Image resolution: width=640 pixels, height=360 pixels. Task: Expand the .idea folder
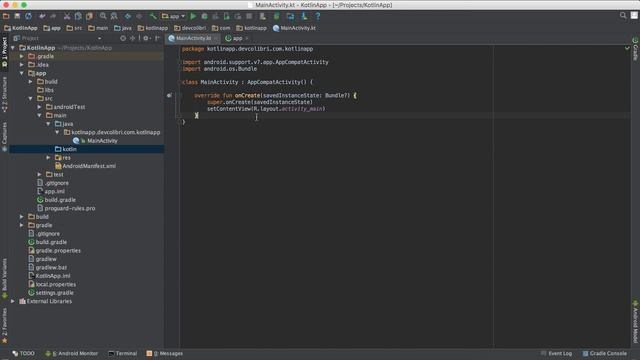(x=22, y=64)
